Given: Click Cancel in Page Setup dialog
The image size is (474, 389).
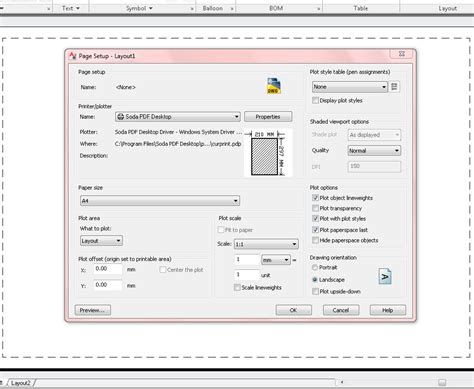Looking at the screenshot, I should tap(341, 310).
